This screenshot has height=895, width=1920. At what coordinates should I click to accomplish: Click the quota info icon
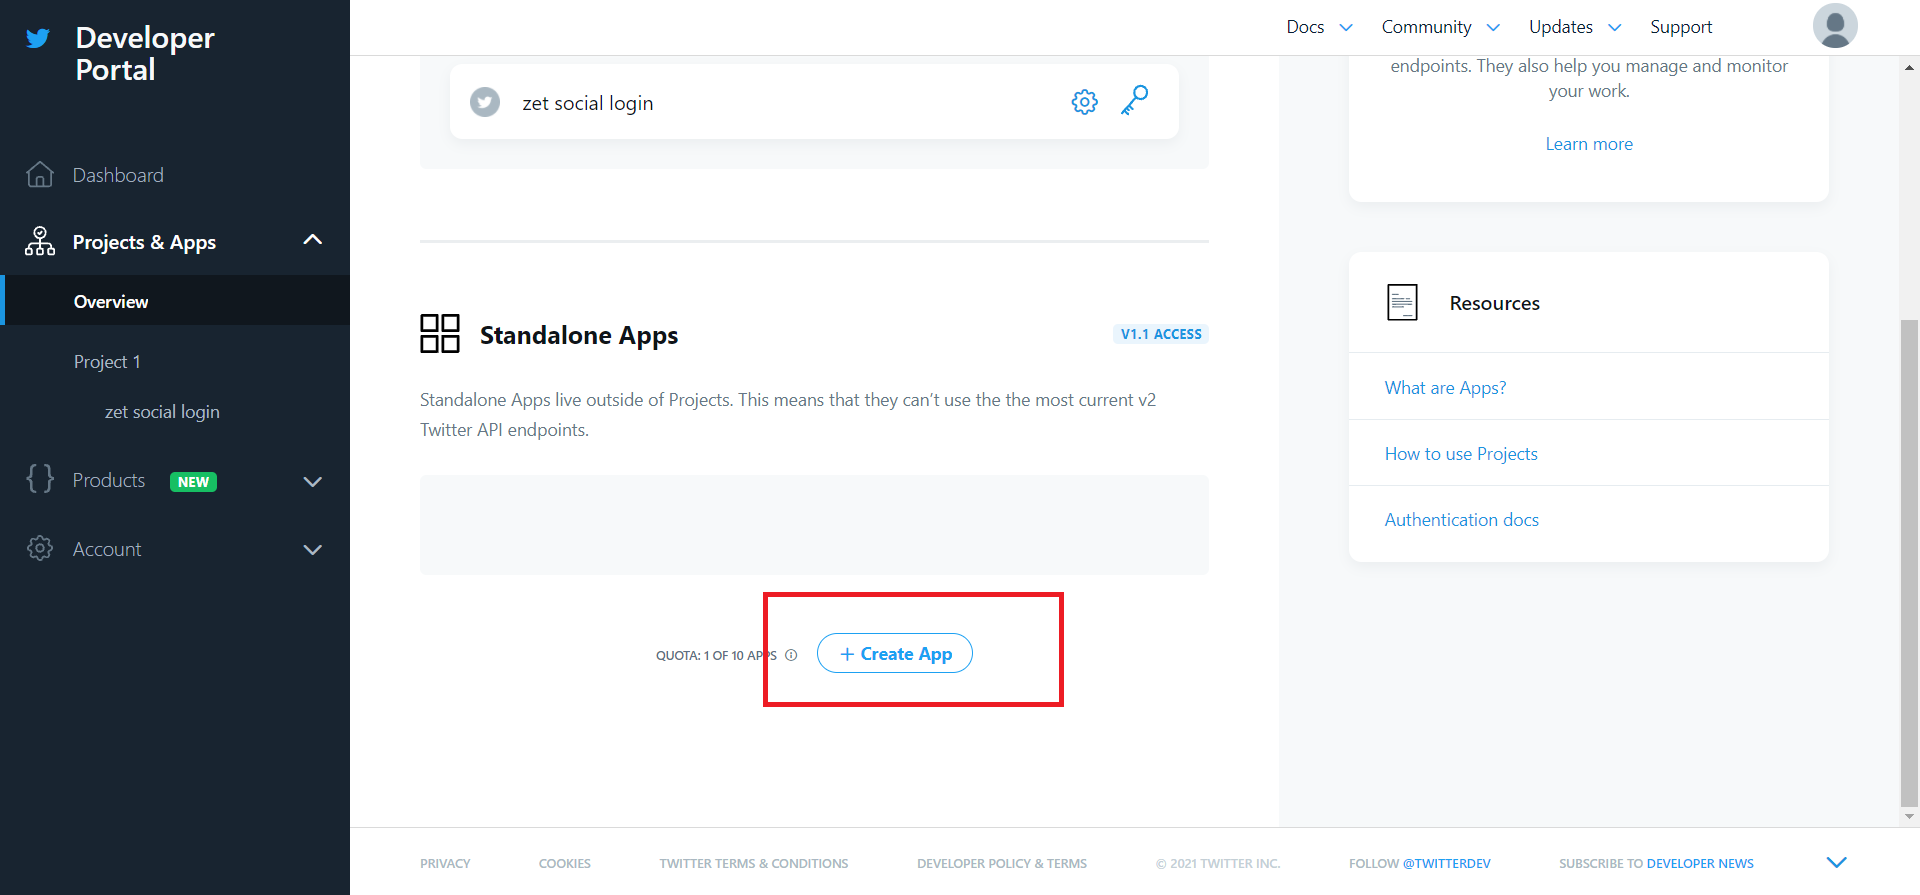(791, 656)
